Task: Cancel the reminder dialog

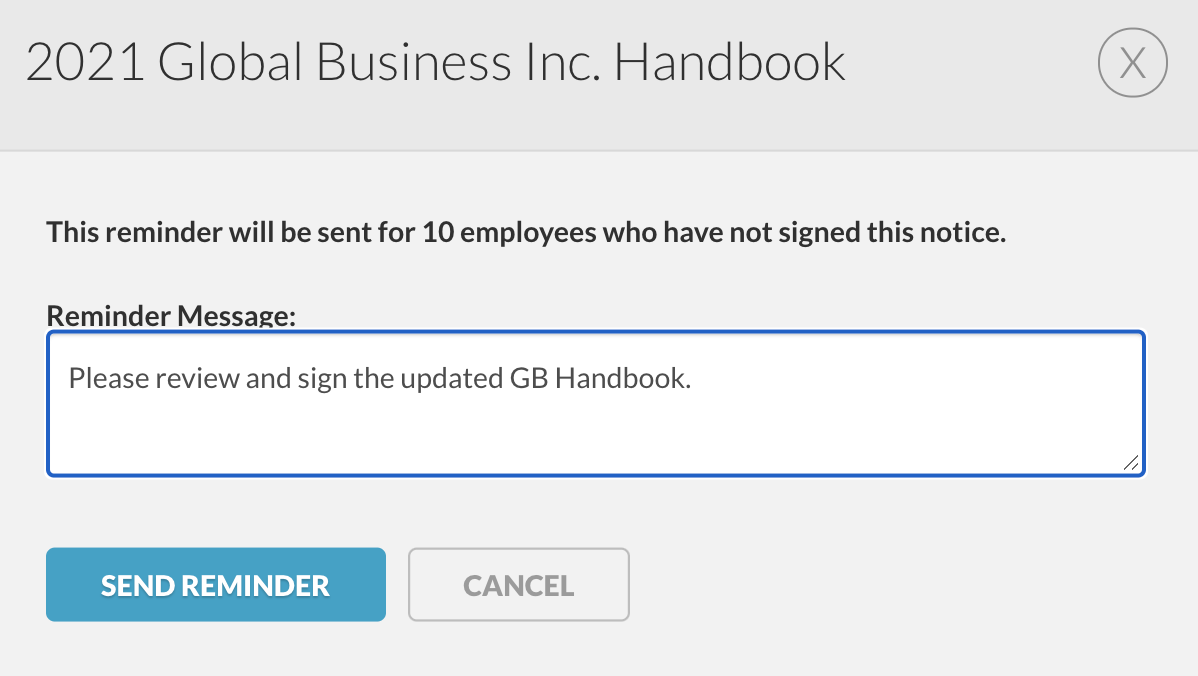Action: click(x=518, y=584)
